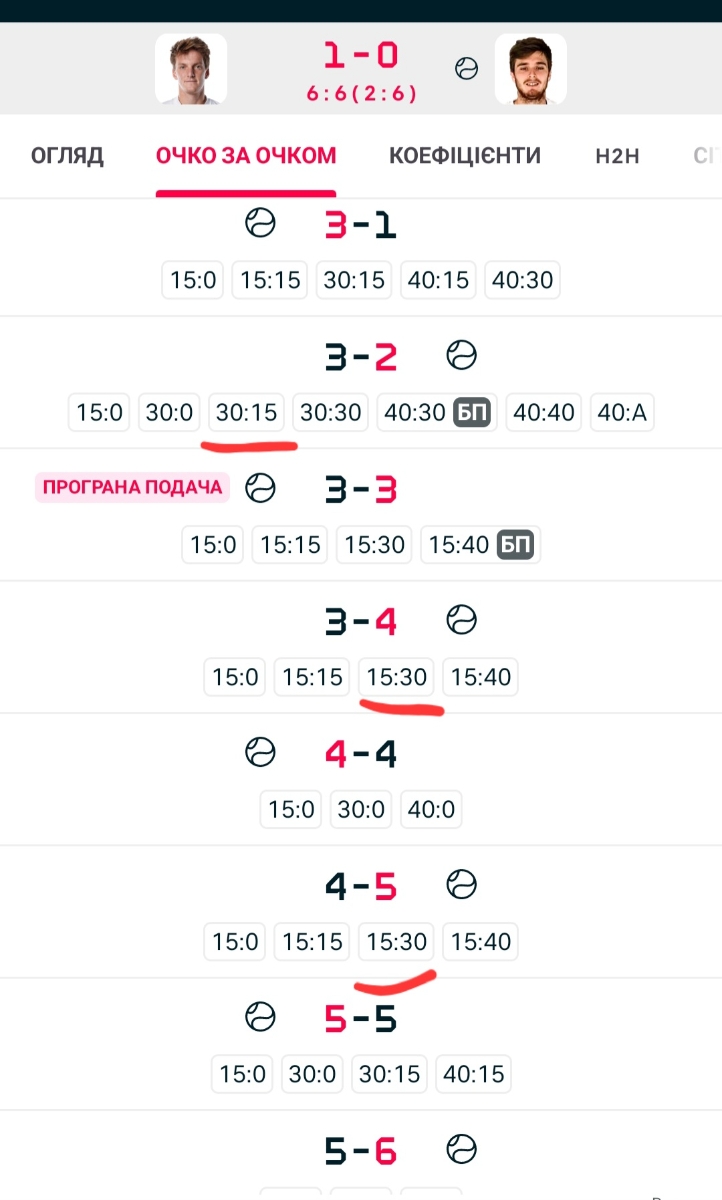Open left player's profile photo

click(x=191, y=68)
